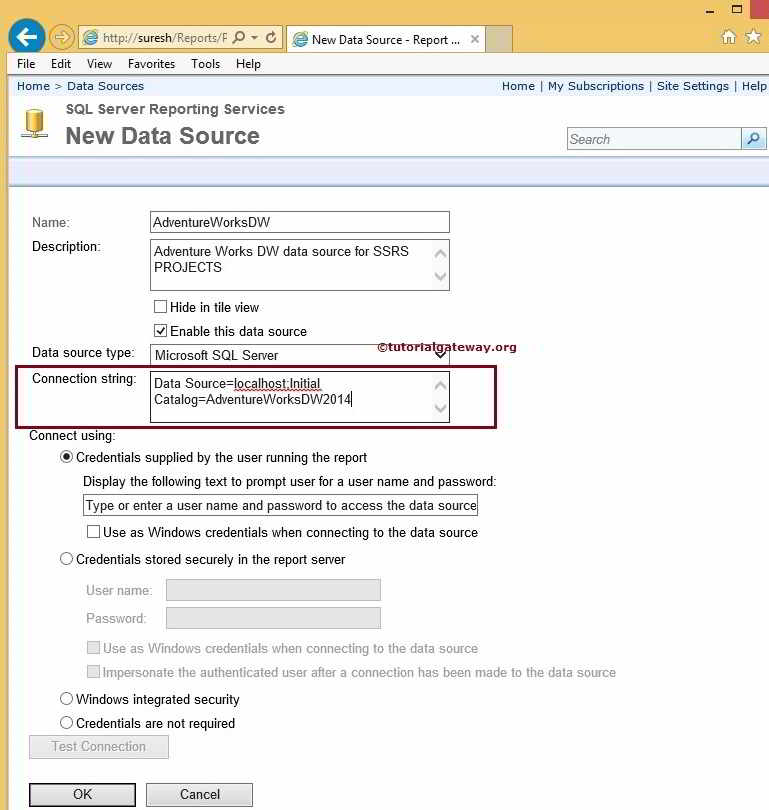Viewport: 769px width, 810px height.
Task: Click the address bar search magnifier icon
Action: [x=239, y=38]
